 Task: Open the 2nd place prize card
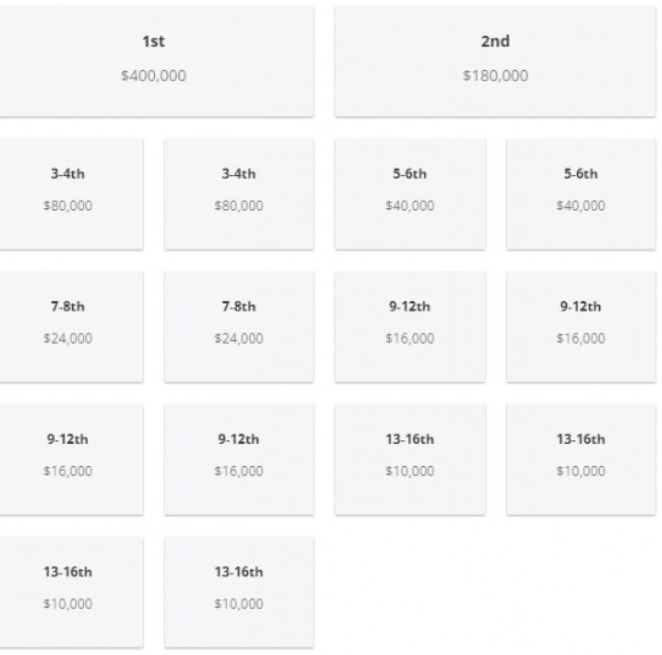(495, 61)
